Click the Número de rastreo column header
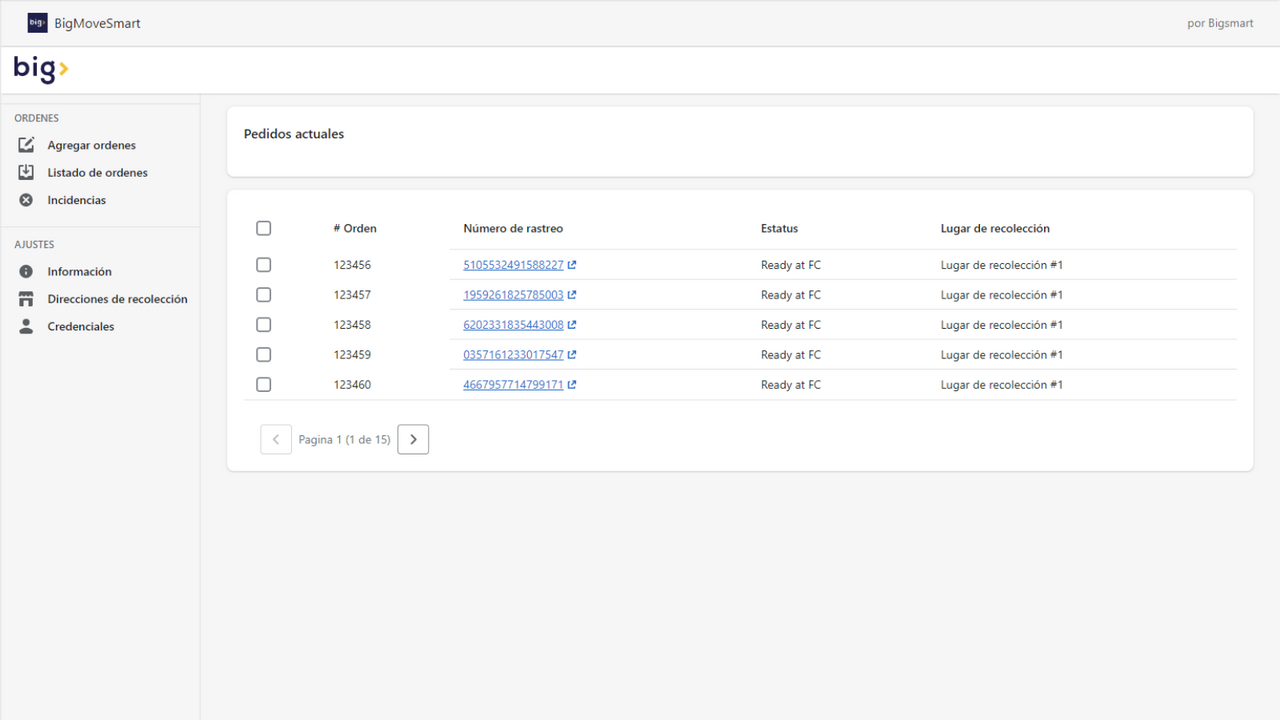Viewport: 1280px width, 720px height. coord(513,228)
